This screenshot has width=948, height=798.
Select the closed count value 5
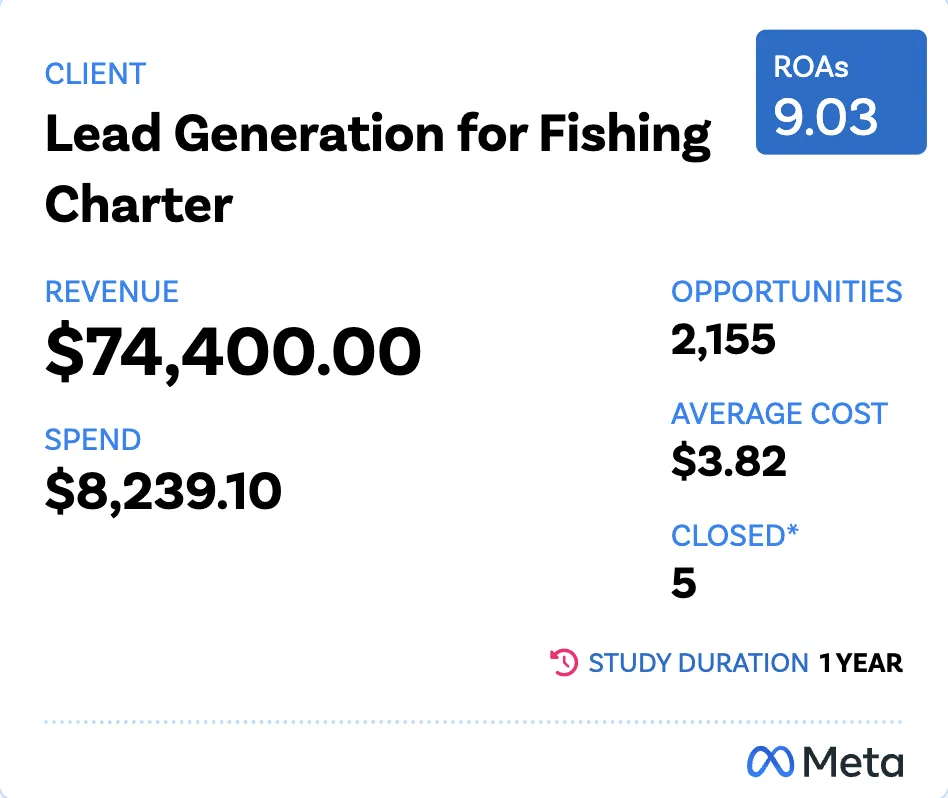[x=684, y=583]
